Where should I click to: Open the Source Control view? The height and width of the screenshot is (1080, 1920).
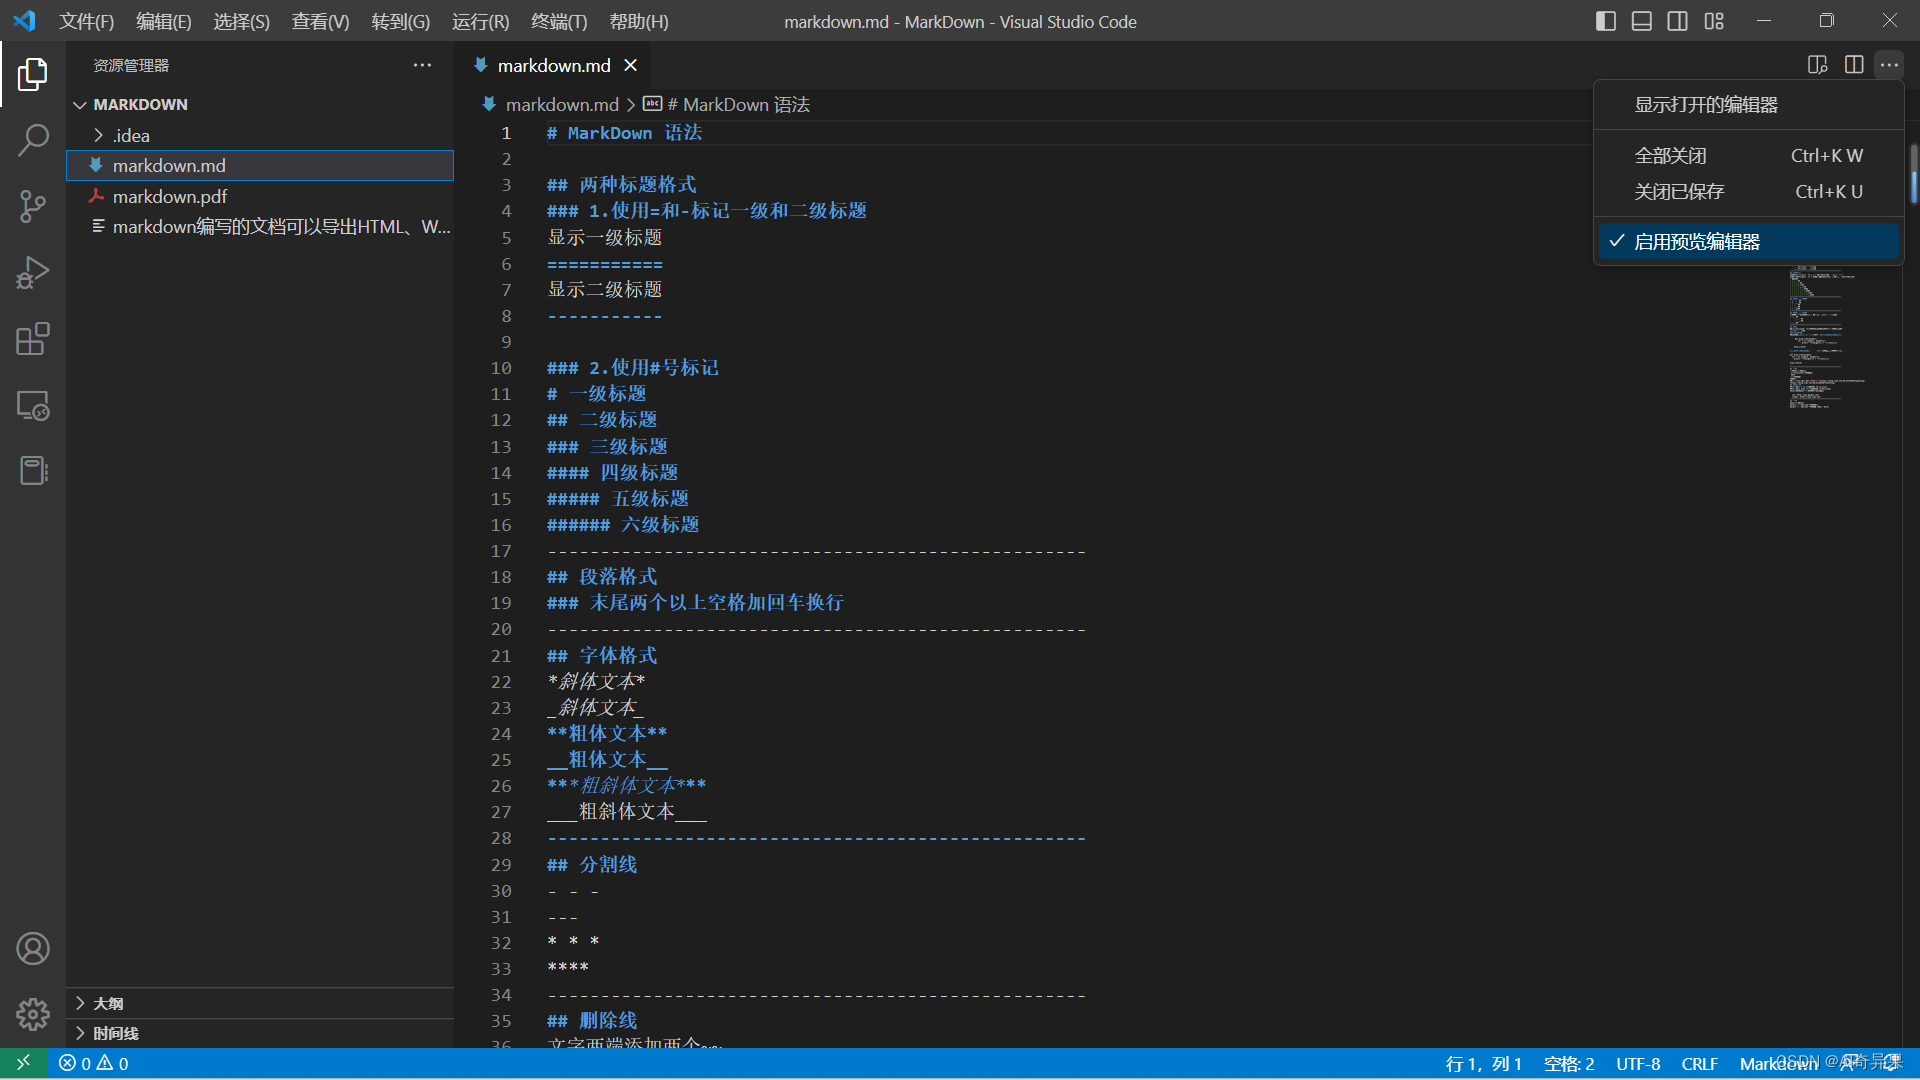33,207
